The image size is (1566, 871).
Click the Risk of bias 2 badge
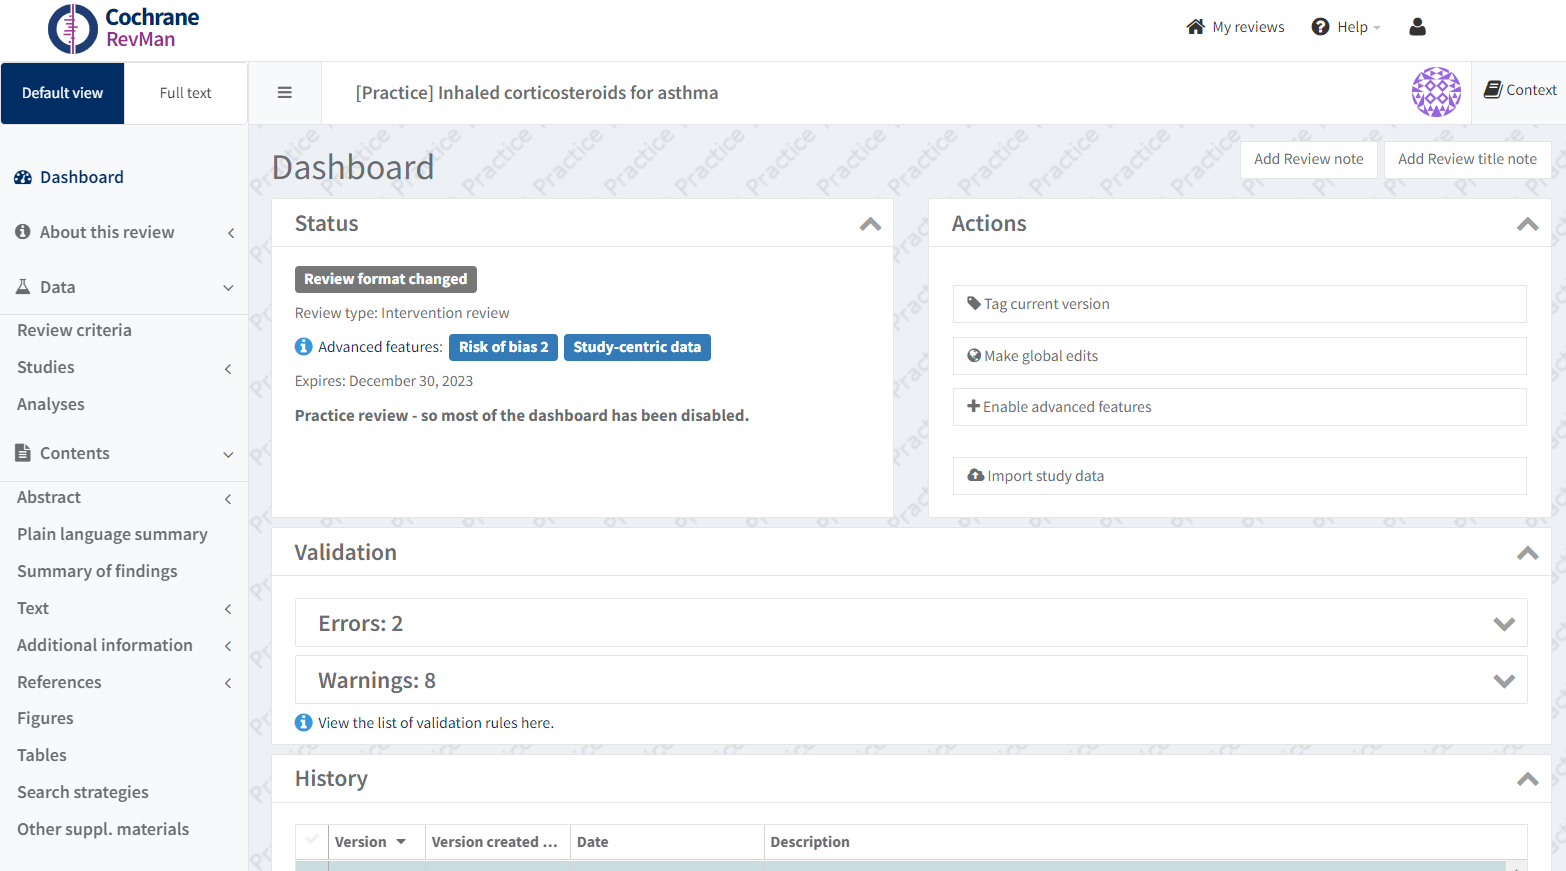(503, 347)
